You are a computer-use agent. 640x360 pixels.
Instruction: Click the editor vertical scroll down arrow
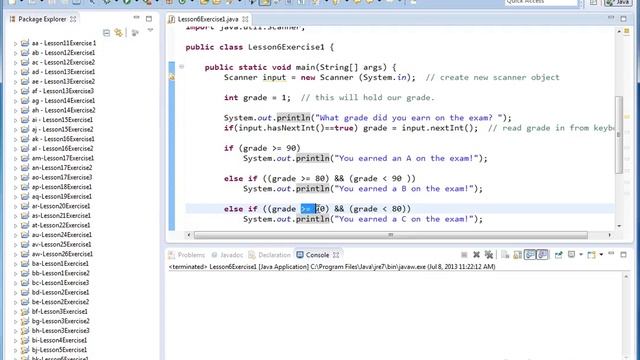[x=619, y=226]
